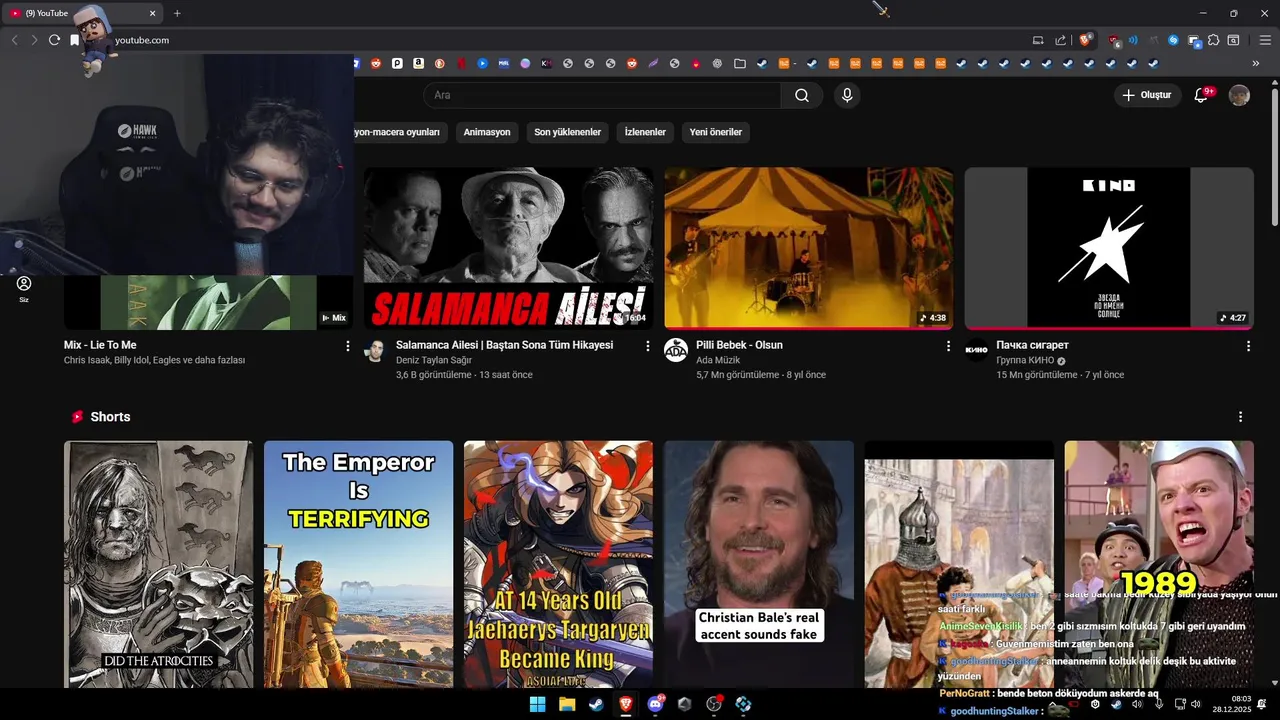Open Deniz Taylan Sağır channel avatar
This screenshot has width=1280, height=720.
[376, 350]
